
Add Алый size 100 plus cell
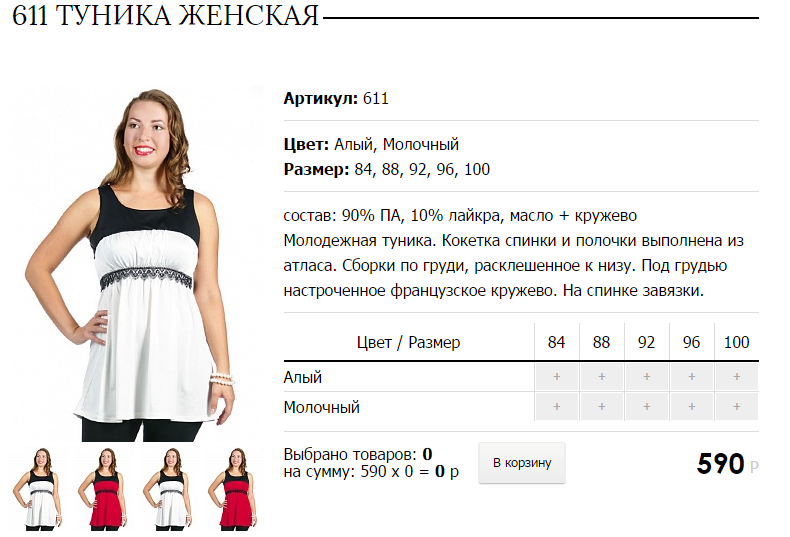pos(737,377)
